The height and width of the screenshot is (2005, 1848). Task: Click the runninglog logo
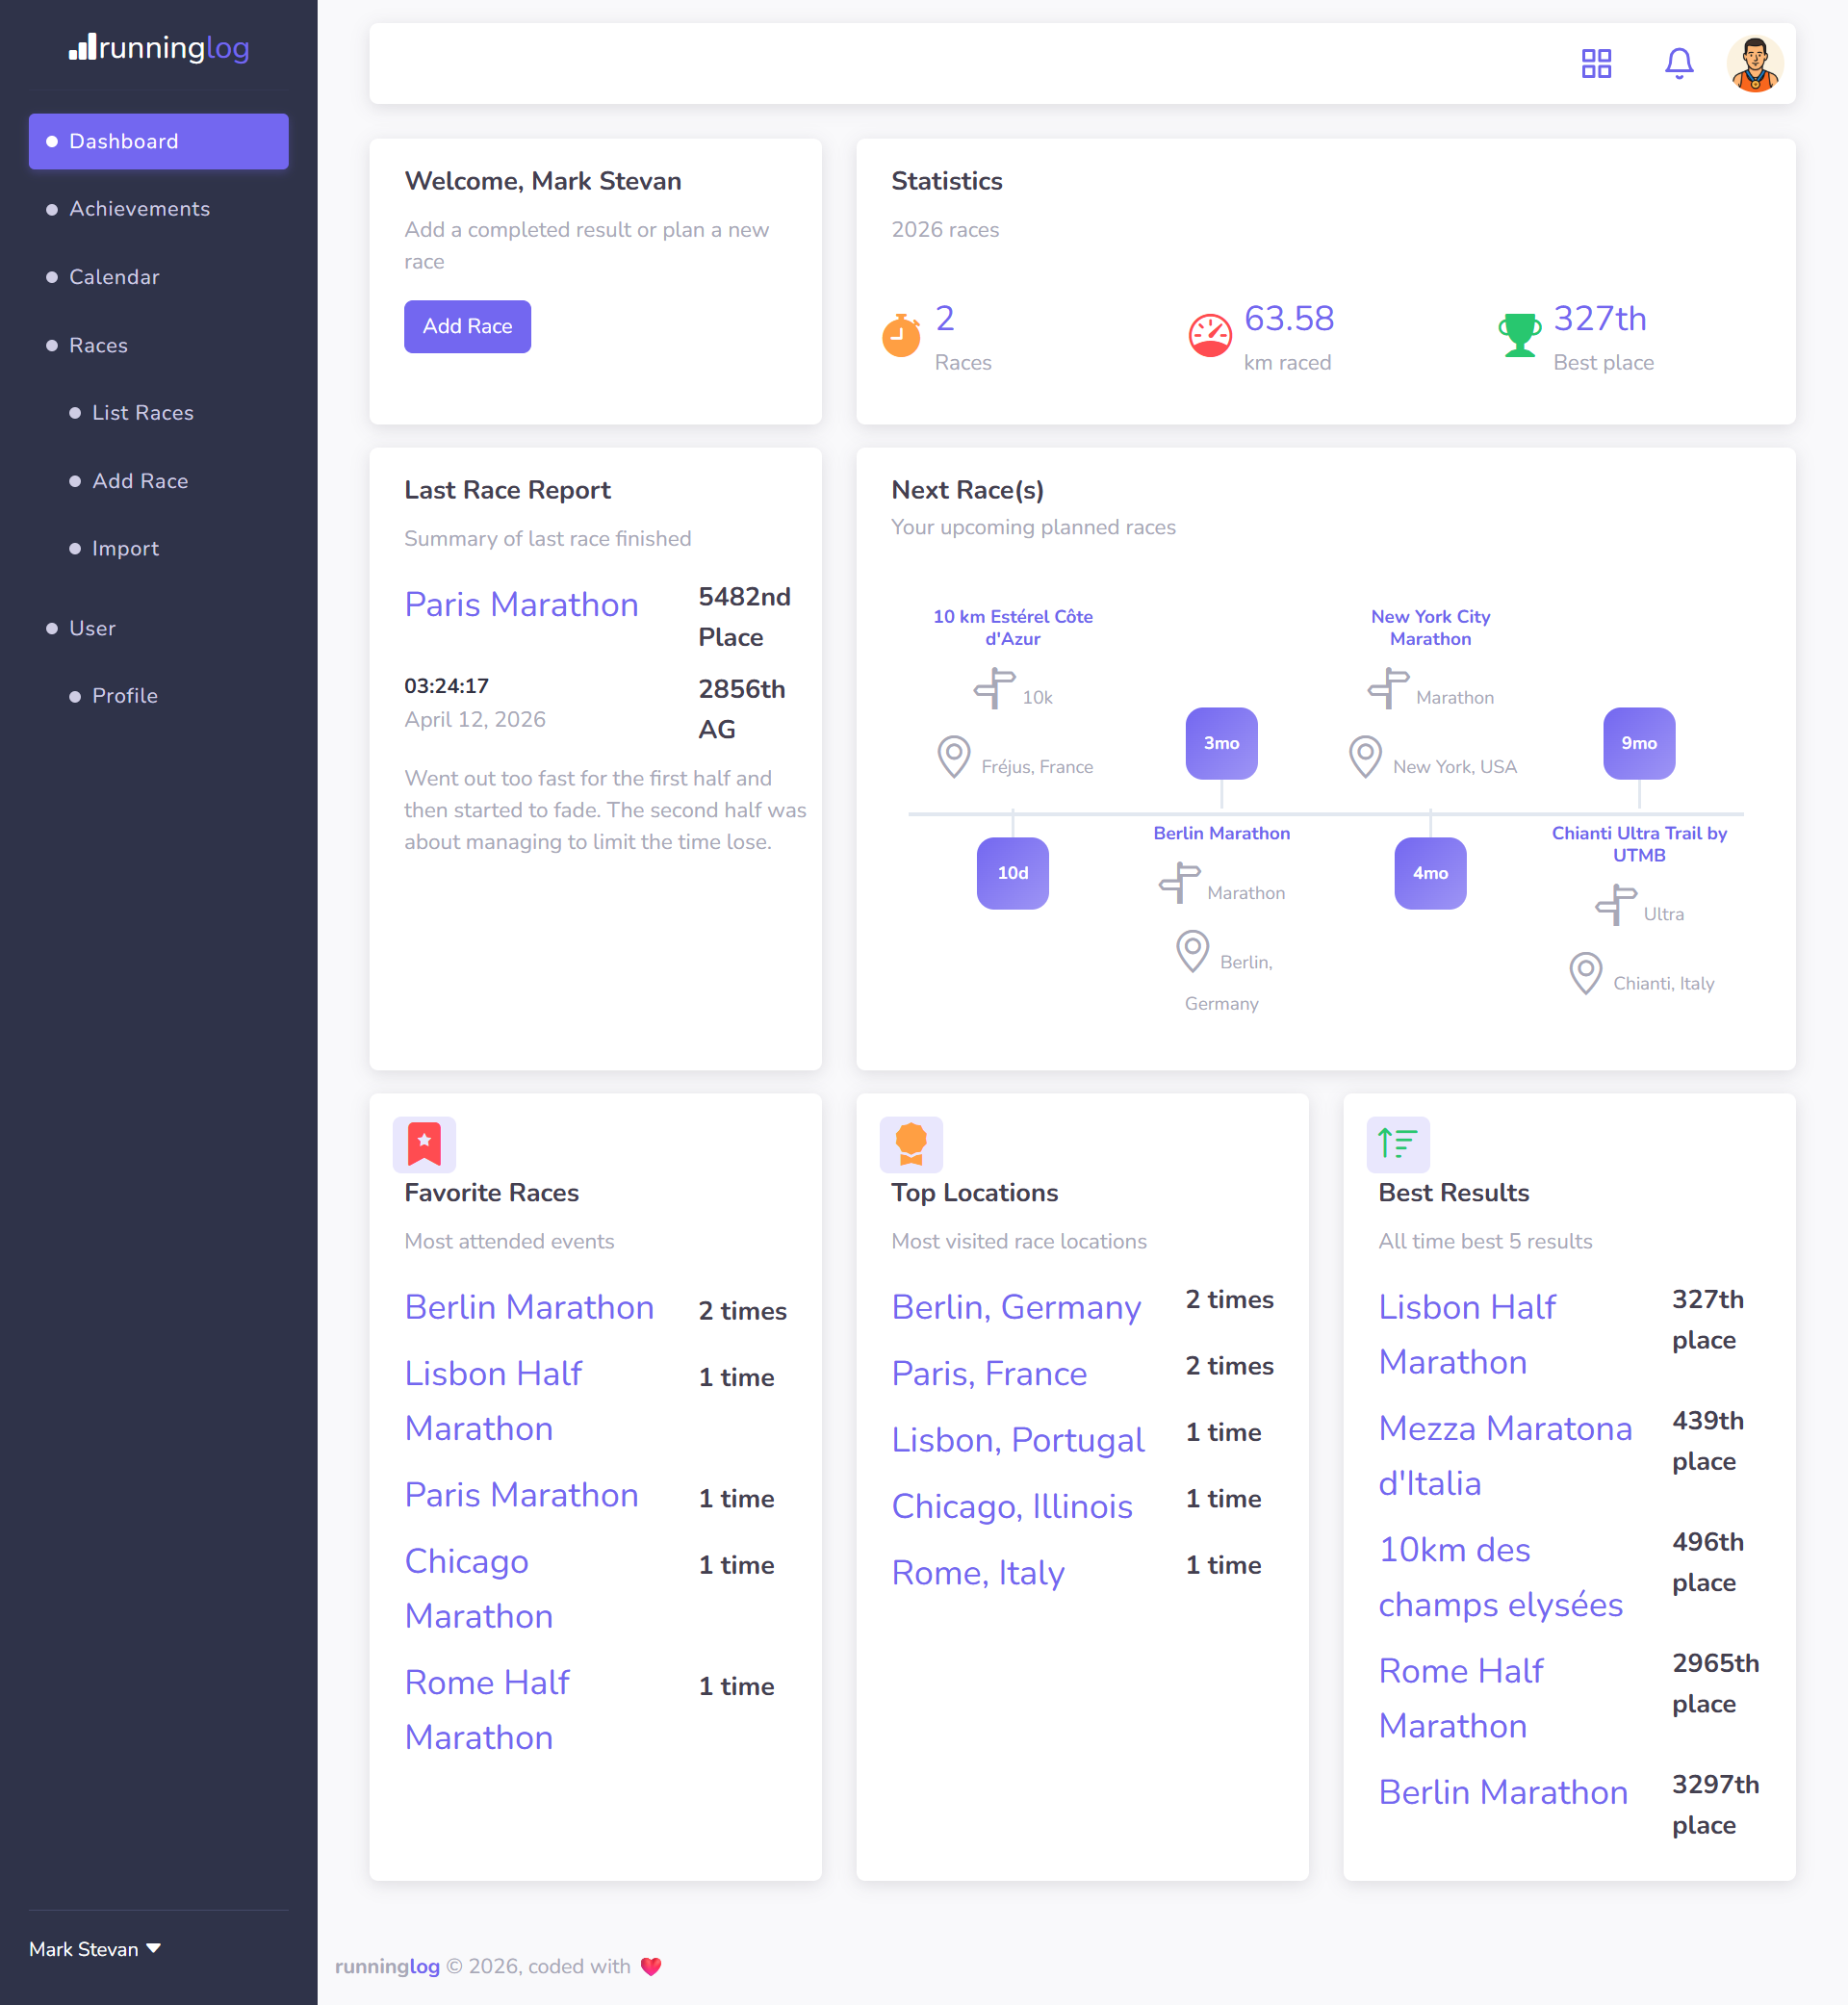coord(159,47)
